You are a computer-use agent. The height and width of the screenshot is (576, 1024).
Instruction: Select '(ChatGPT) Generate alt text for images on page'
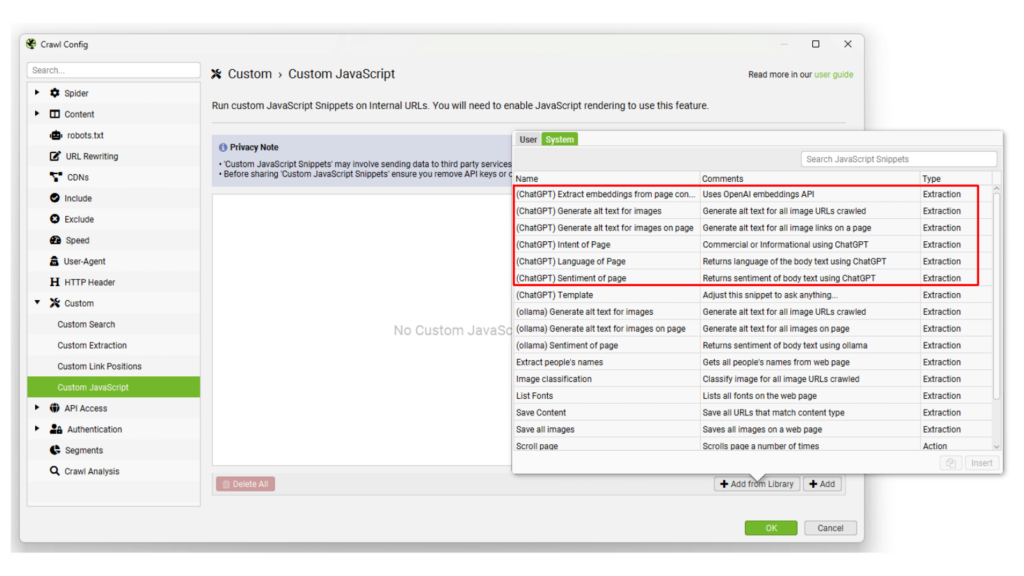(752, 228)
